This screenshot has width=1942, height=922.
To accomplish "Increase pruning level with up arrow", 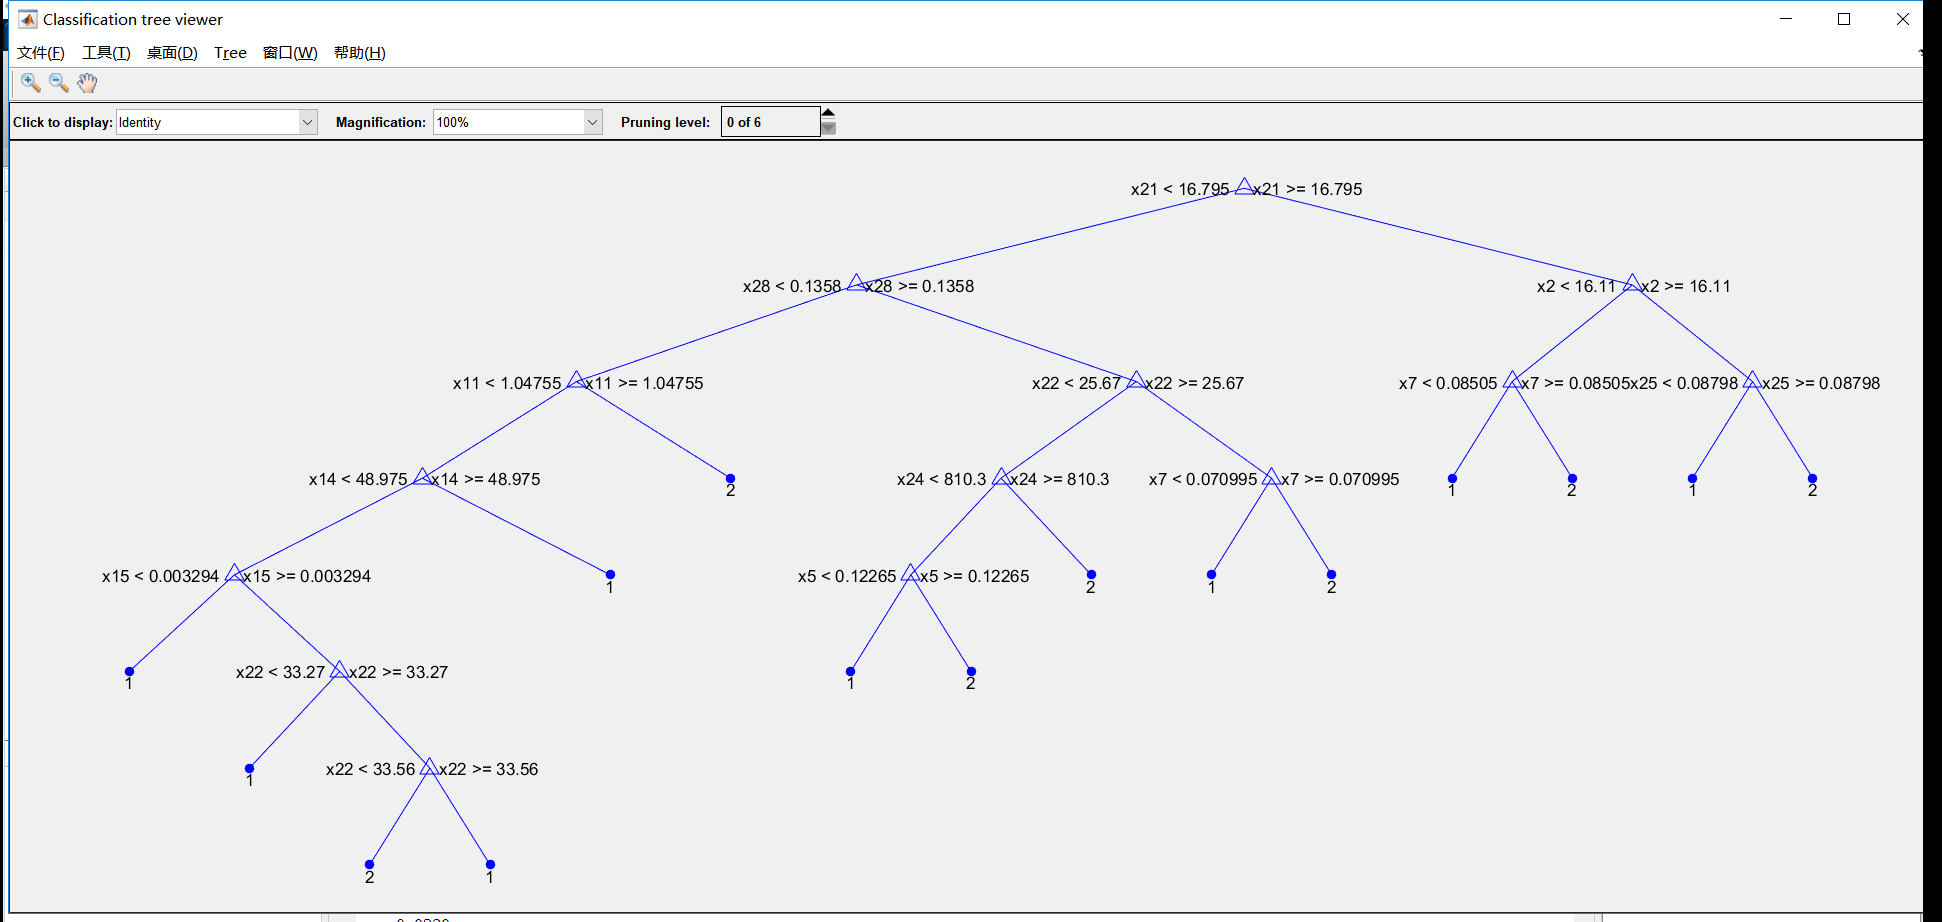I will tap(828, 114).
